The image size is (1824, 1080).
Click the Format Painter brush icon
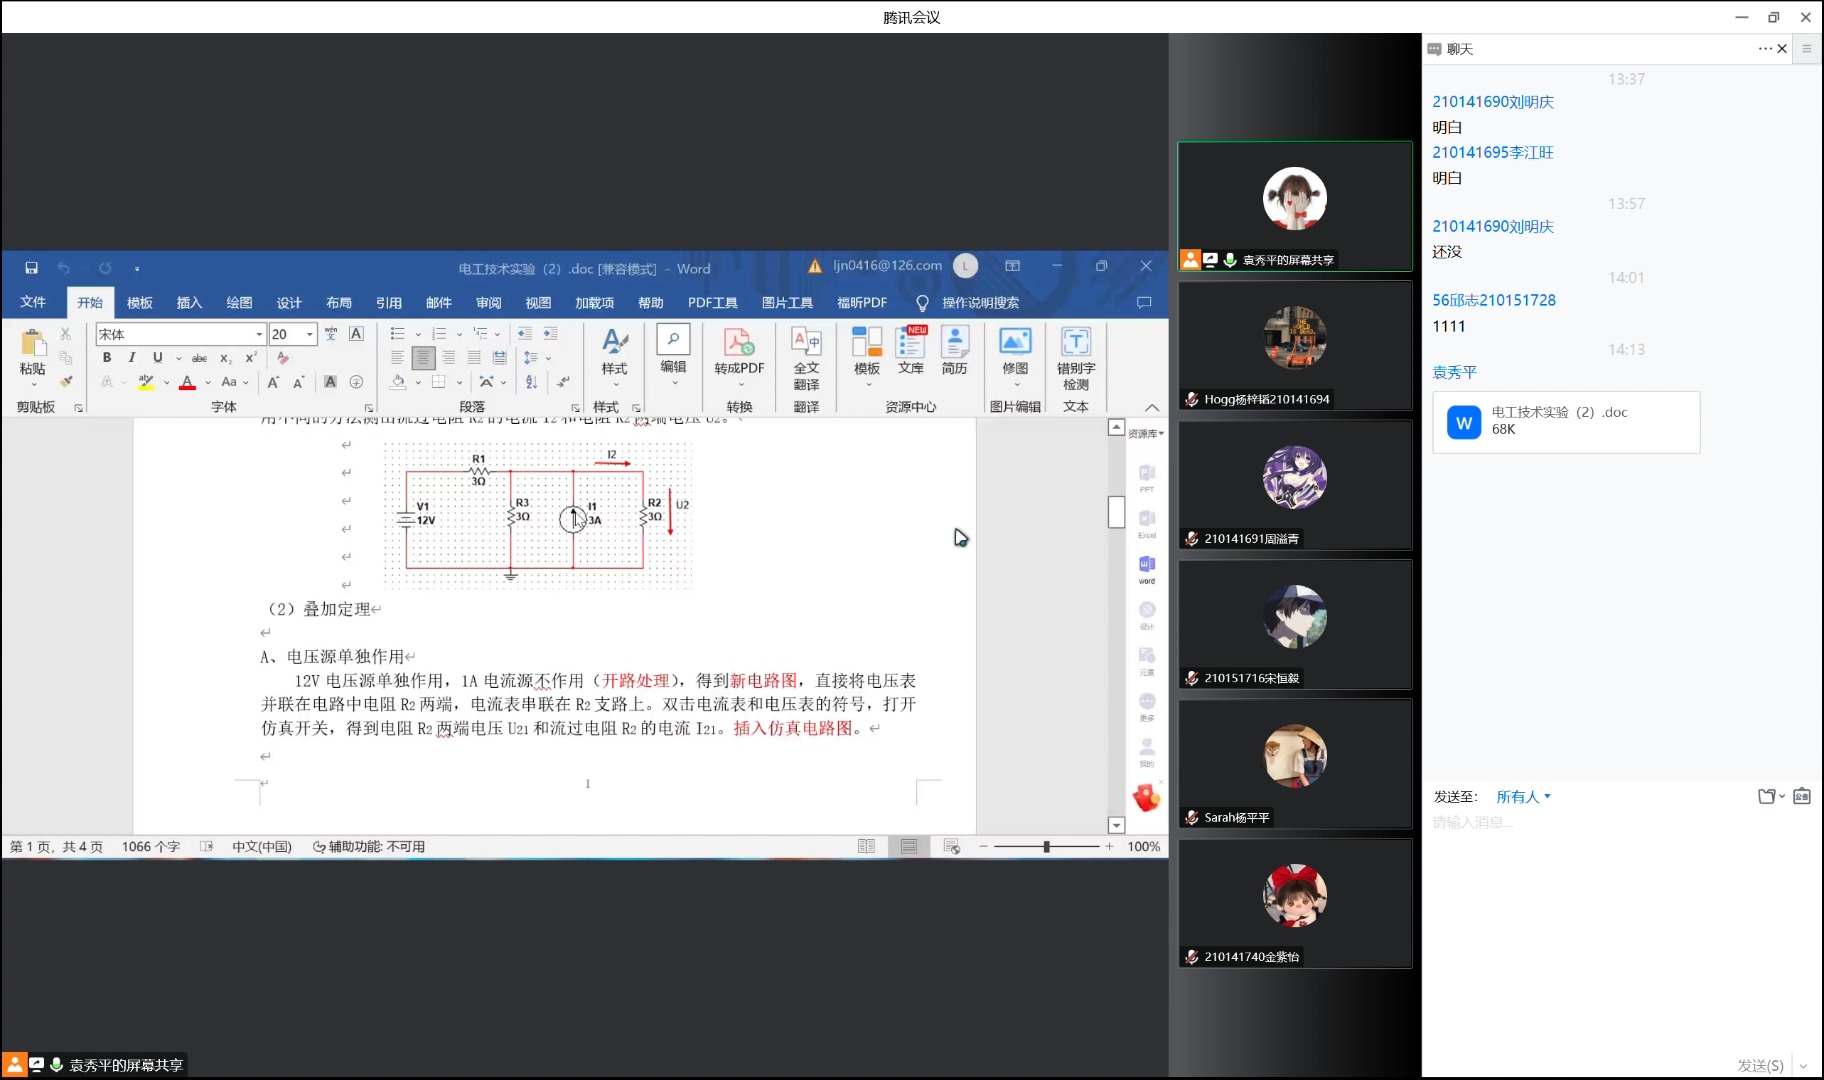[66, 381]
